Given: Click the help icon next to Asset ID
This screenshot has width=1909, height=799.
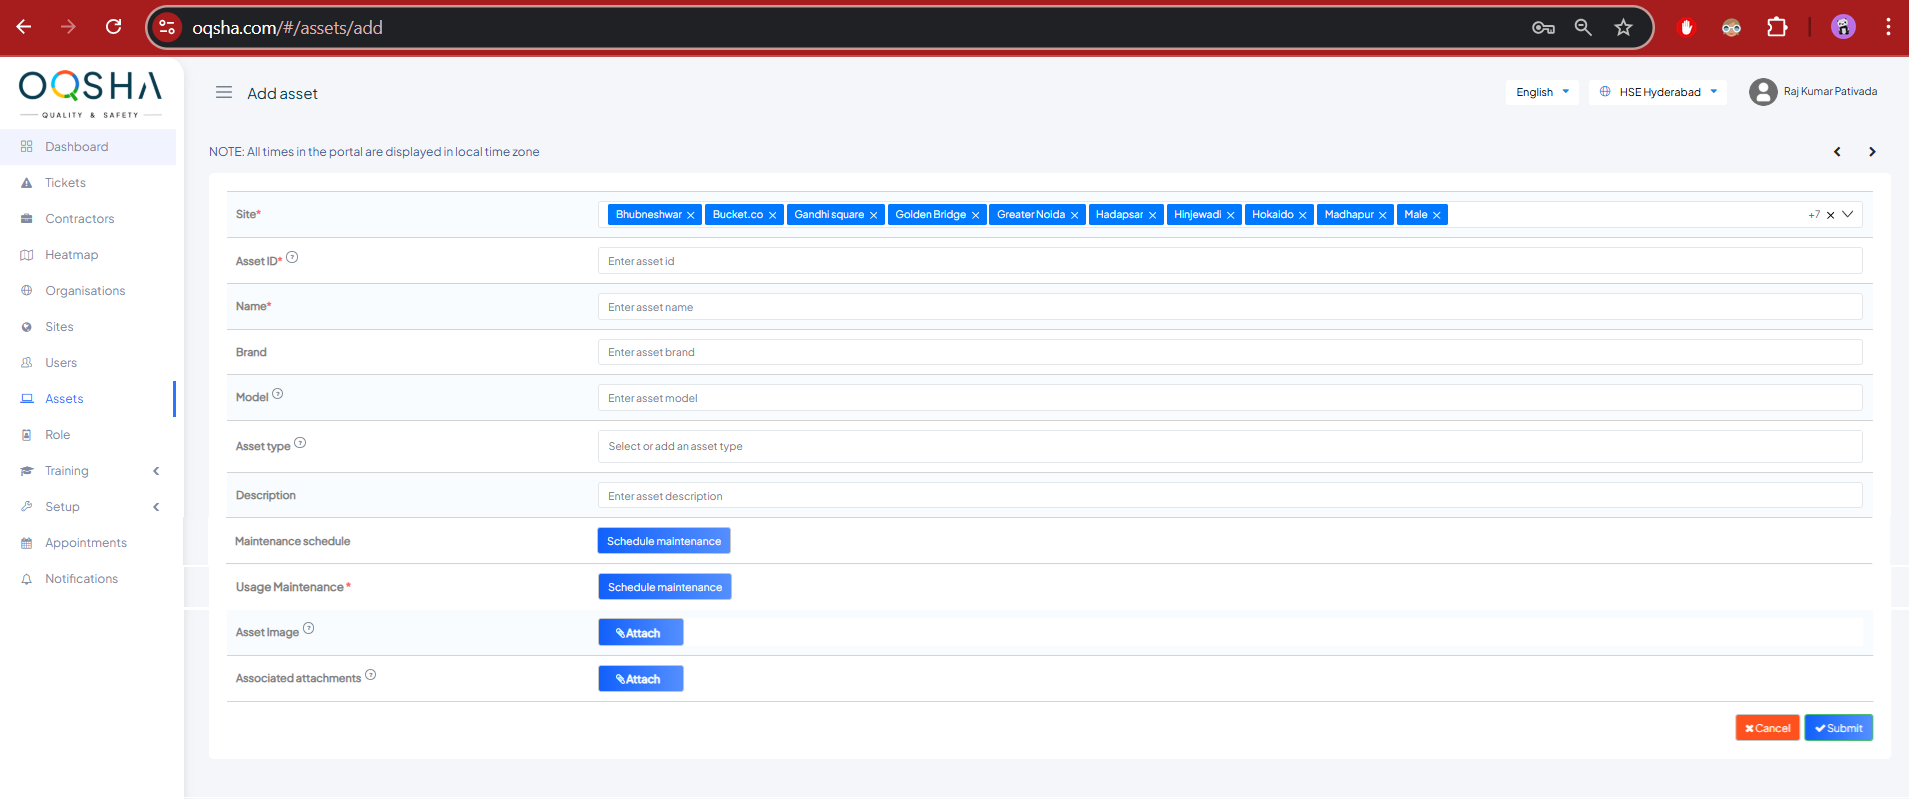Looking at the screenshot, I should coord(292,258).
